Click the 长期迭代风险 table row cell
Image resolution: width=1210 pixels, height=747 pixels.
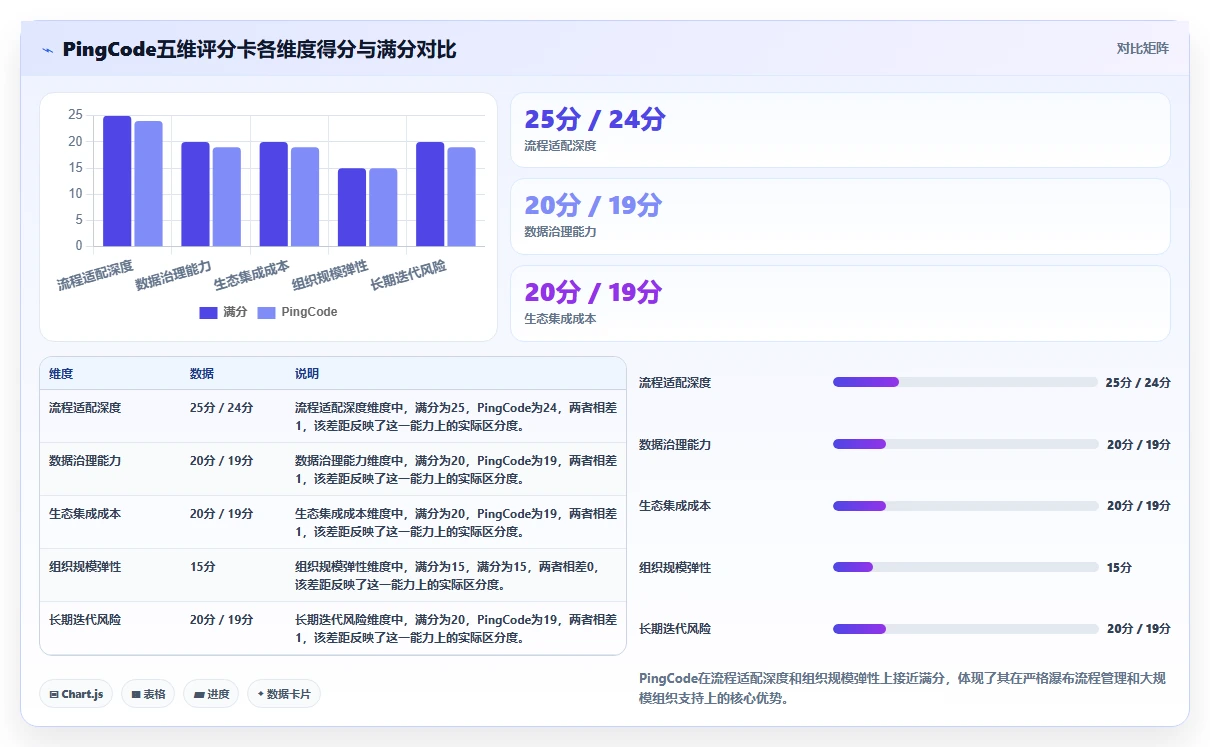coord(85,620)
